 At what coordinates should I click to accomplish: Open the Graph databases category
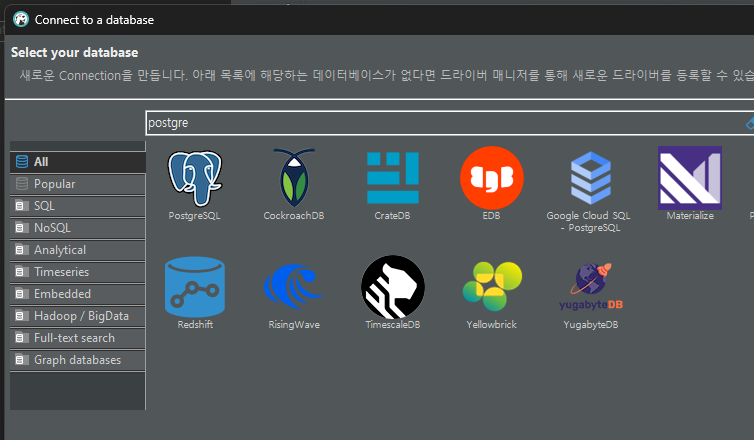pyautogui.click(x=77, y=360)
